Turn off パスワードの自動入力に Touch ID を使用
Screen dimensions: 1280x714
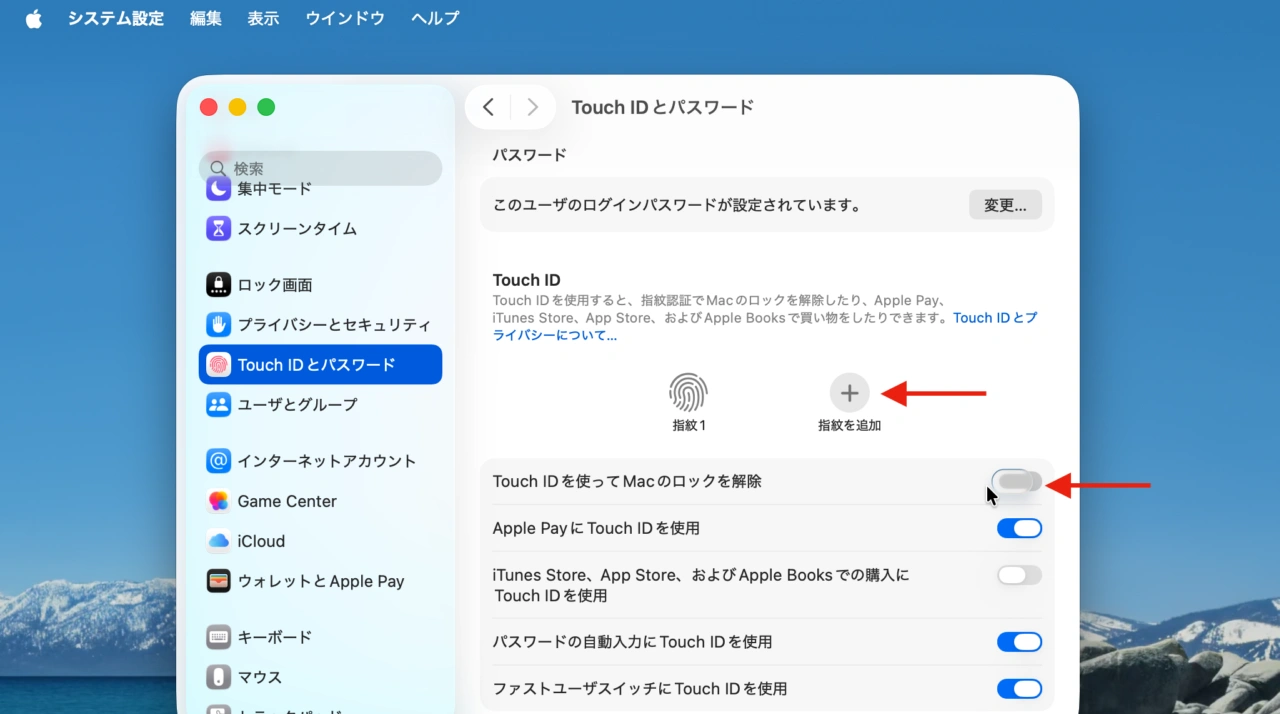tap(1019, 641)
